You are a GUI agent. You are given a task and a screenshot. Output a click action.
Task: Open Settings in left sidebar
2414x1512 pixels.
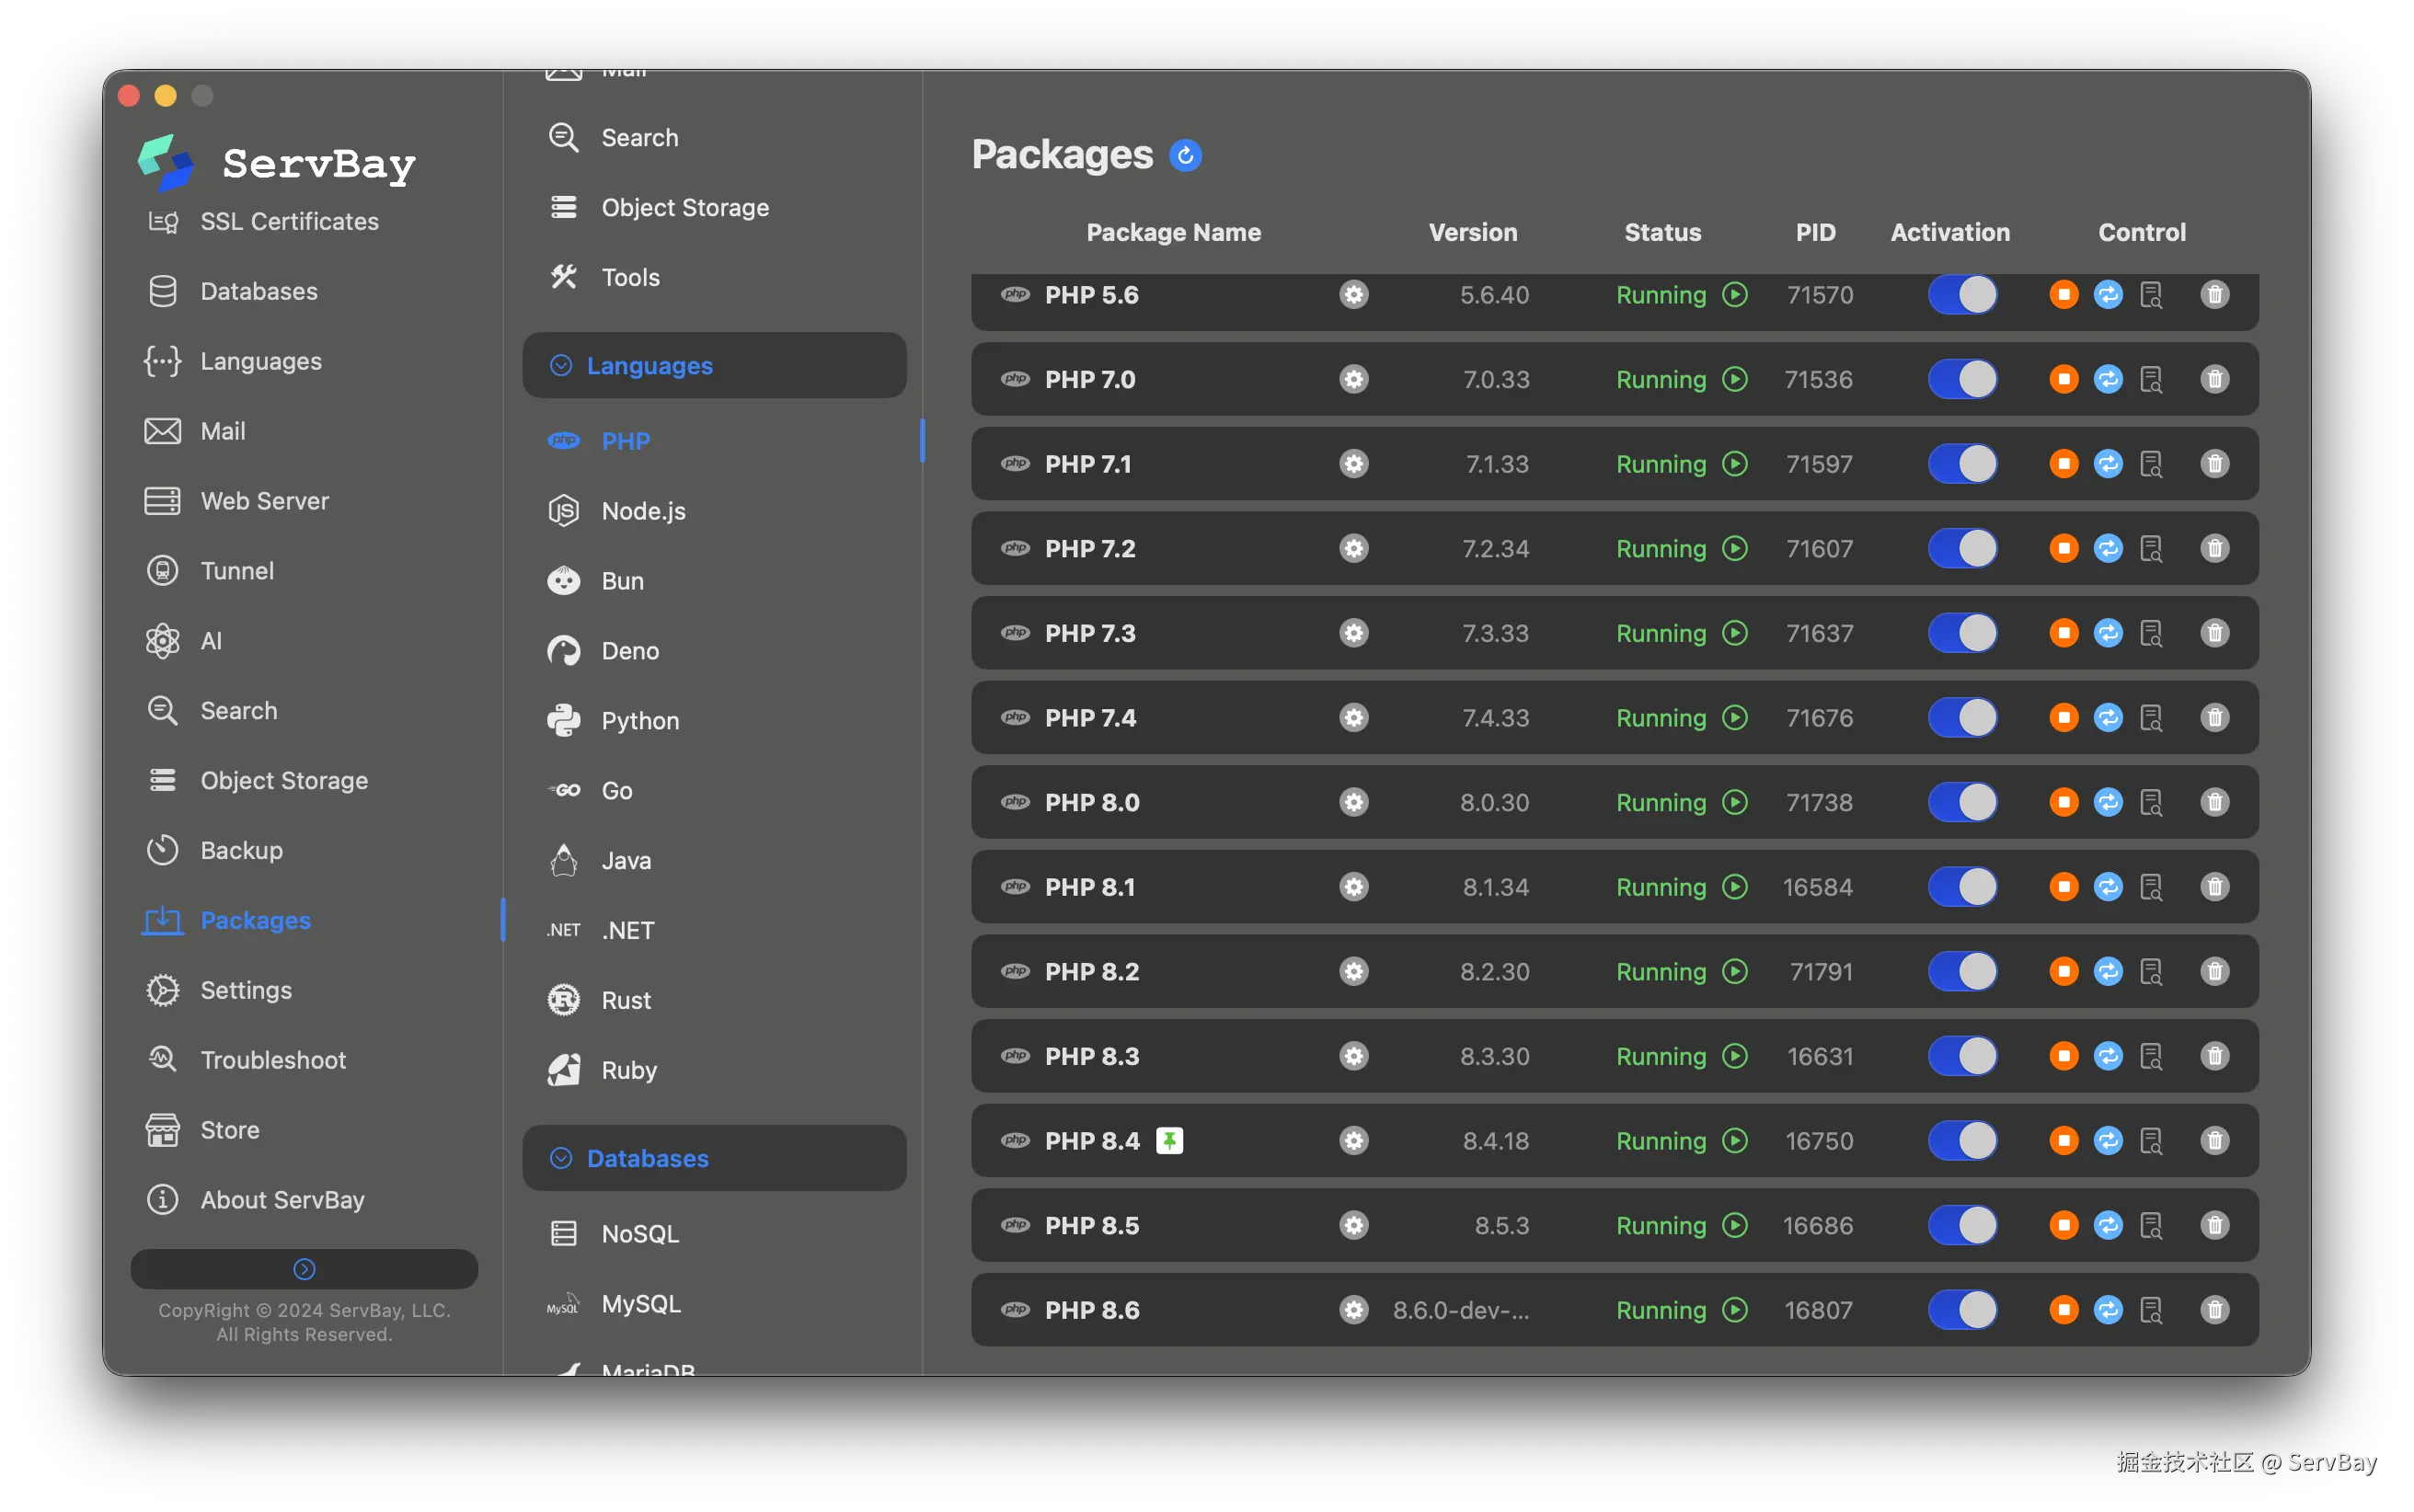point(246,990)
